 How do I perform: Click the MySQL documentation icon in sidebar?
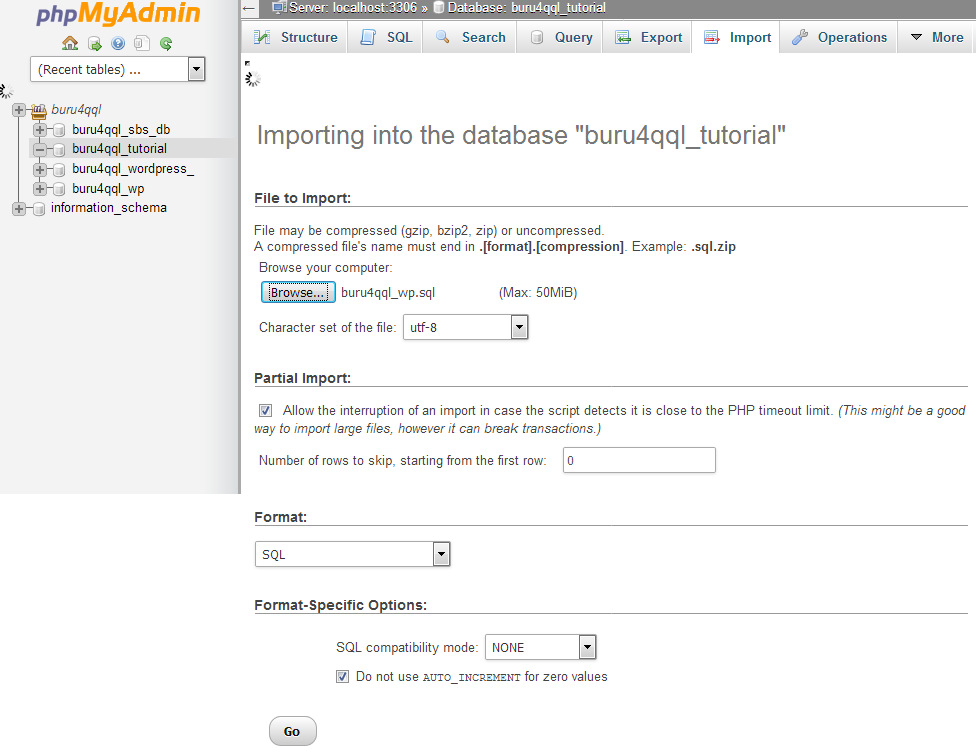[x=141, y=44]
